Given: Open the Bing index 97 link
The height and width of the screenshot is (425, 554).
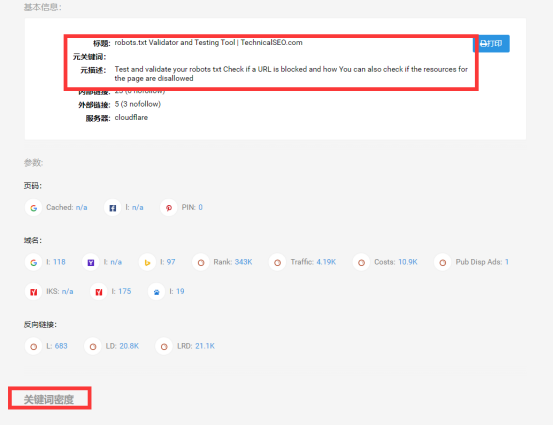Looking at the screenshot, I should 171,262.
